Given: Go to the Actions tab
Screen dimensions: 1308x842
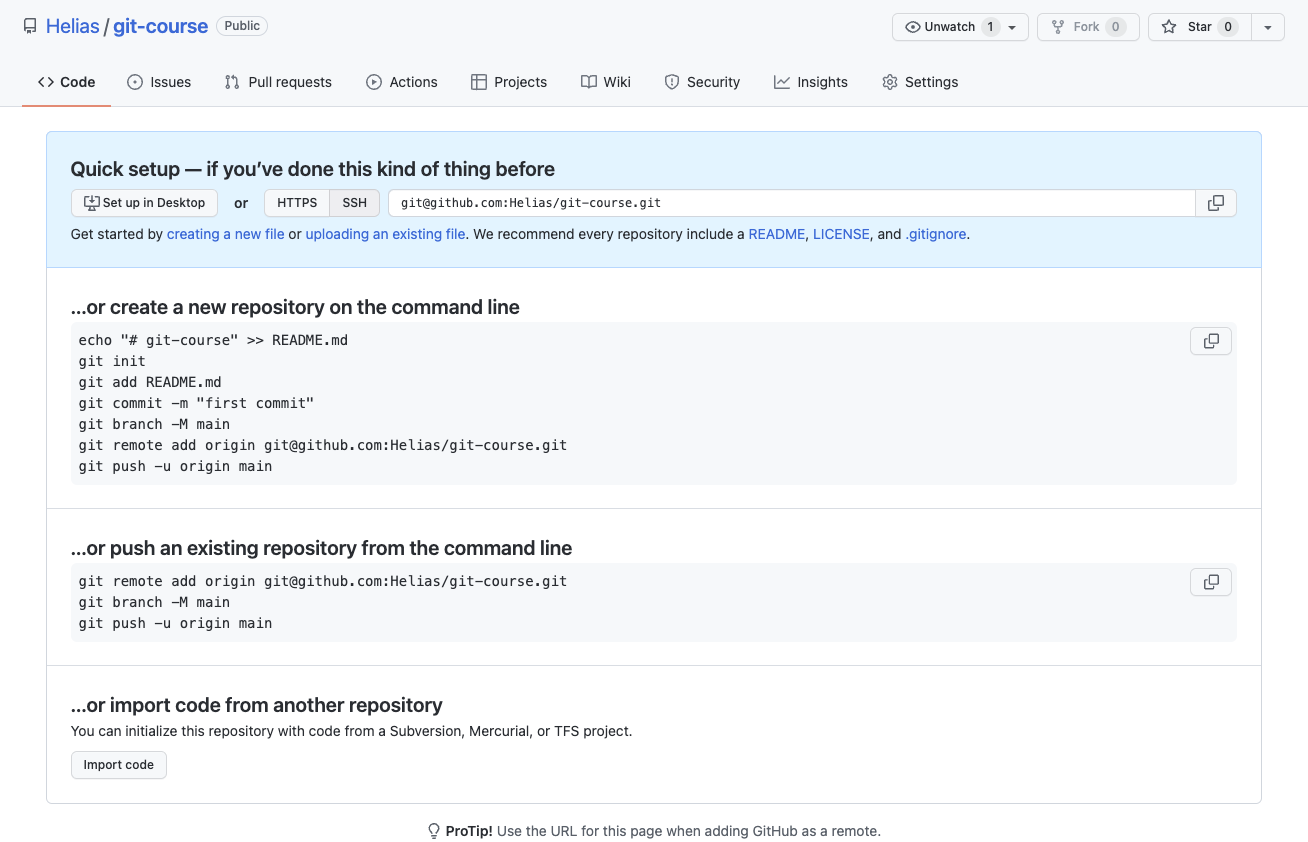Looking at the screenshot, I should pos(402,82).
